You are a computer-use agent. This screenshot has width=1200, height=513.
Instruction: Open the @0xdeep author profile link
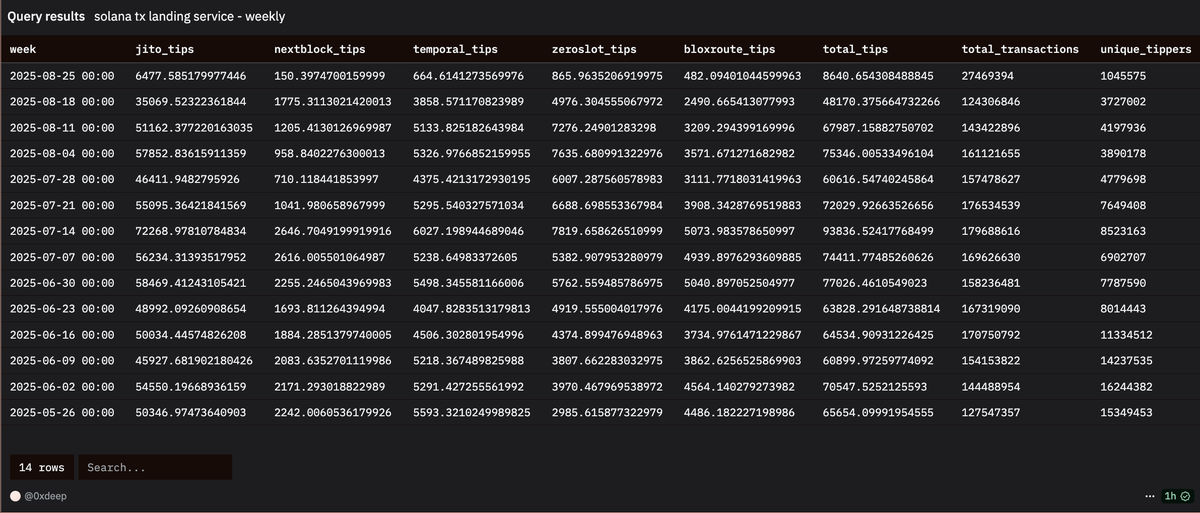[45, 496]
